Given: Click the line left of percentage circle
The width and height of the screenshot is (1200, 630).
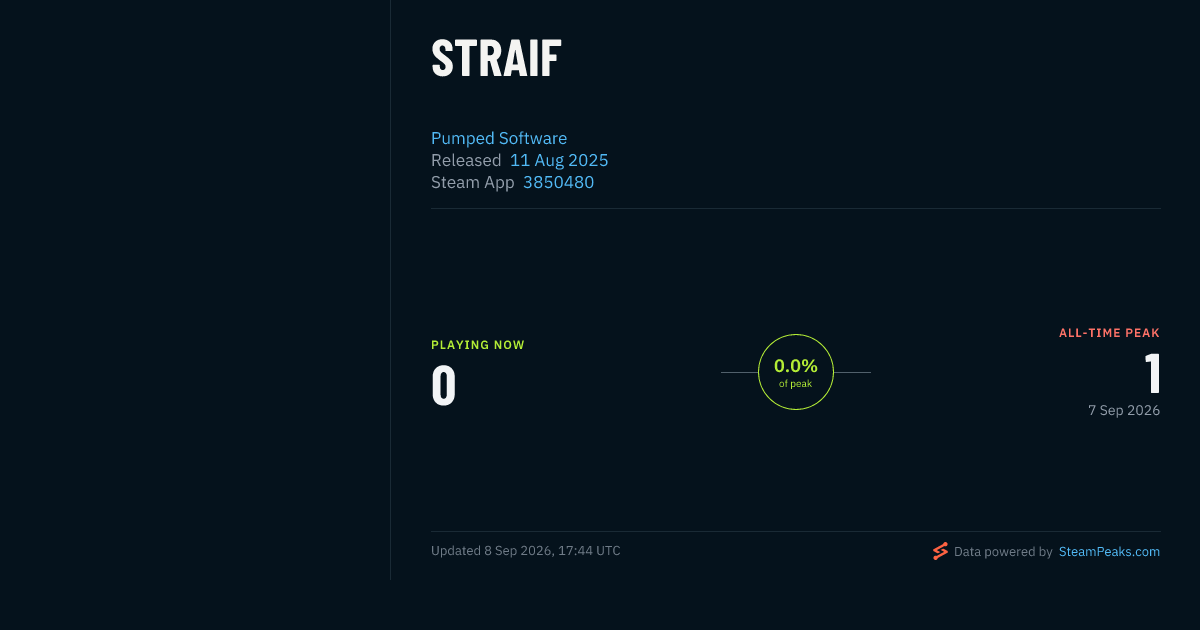Looking at the screenshot, I should (x=739, y=372).
